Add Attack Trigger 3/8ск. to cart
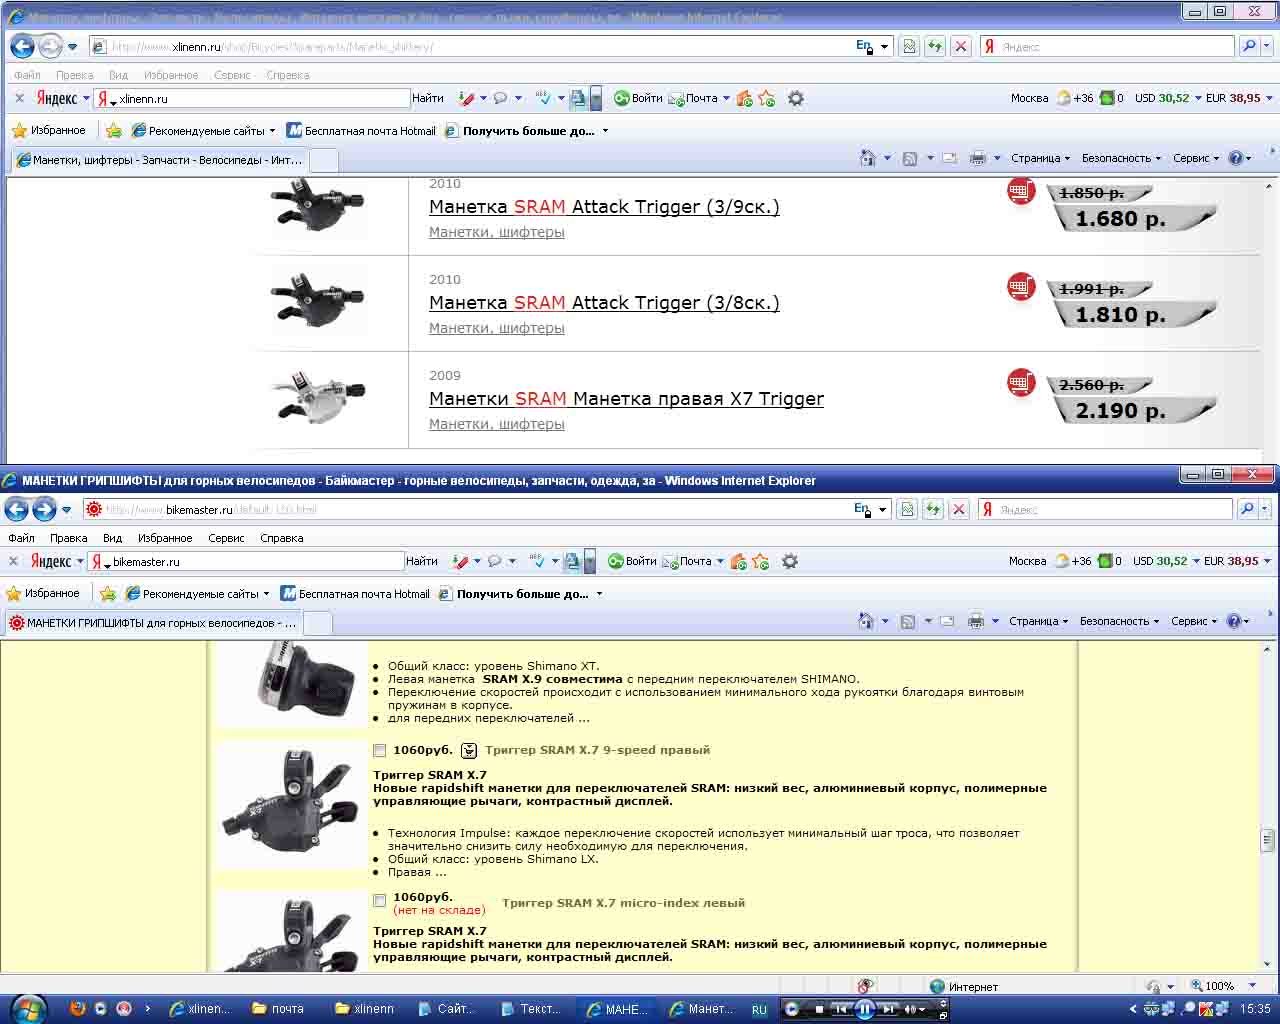The image size is (1280, 1024). [x=1020, y=287]
